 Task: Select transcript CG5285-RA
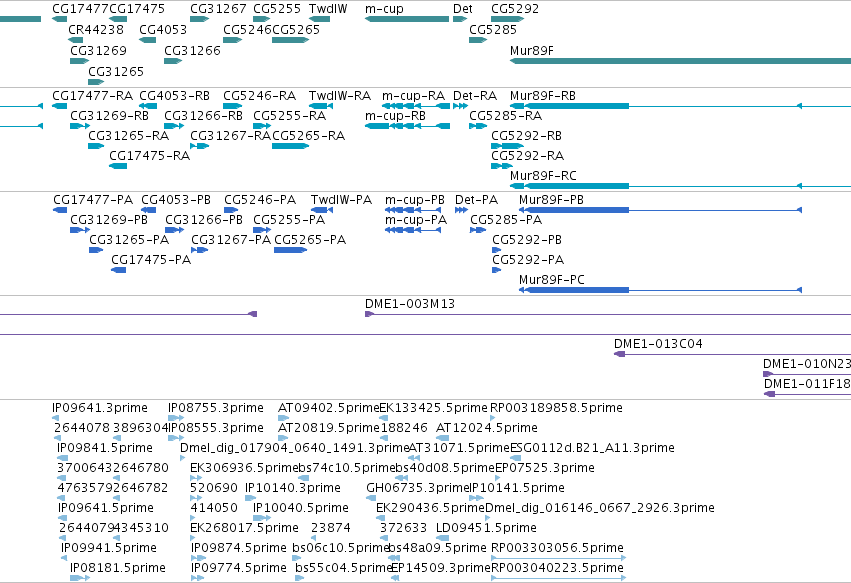pyautogui.click(x=505, y=116)
